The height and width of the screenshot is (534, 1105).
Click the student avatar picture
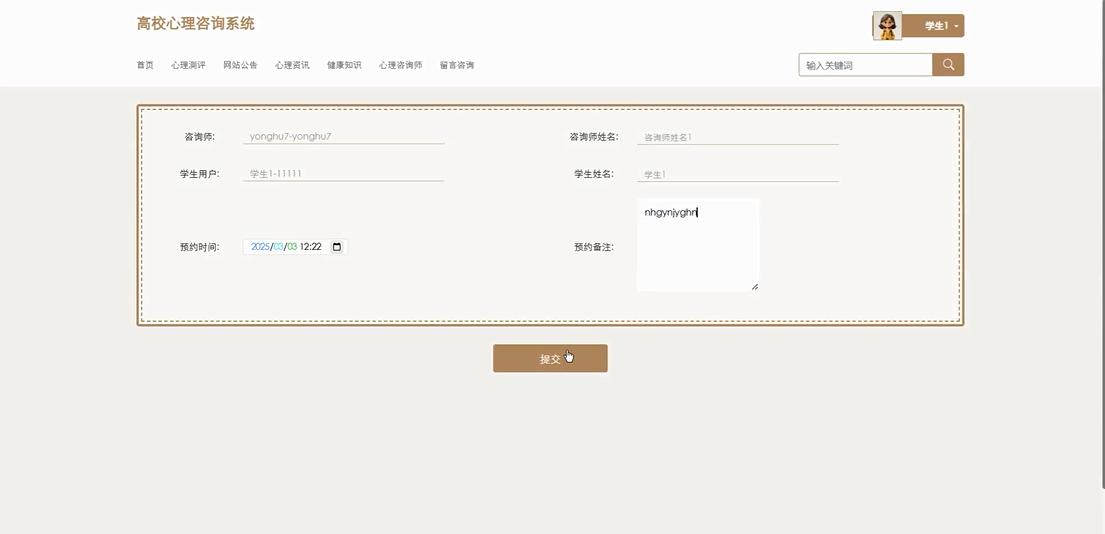[x=886, y=26]
